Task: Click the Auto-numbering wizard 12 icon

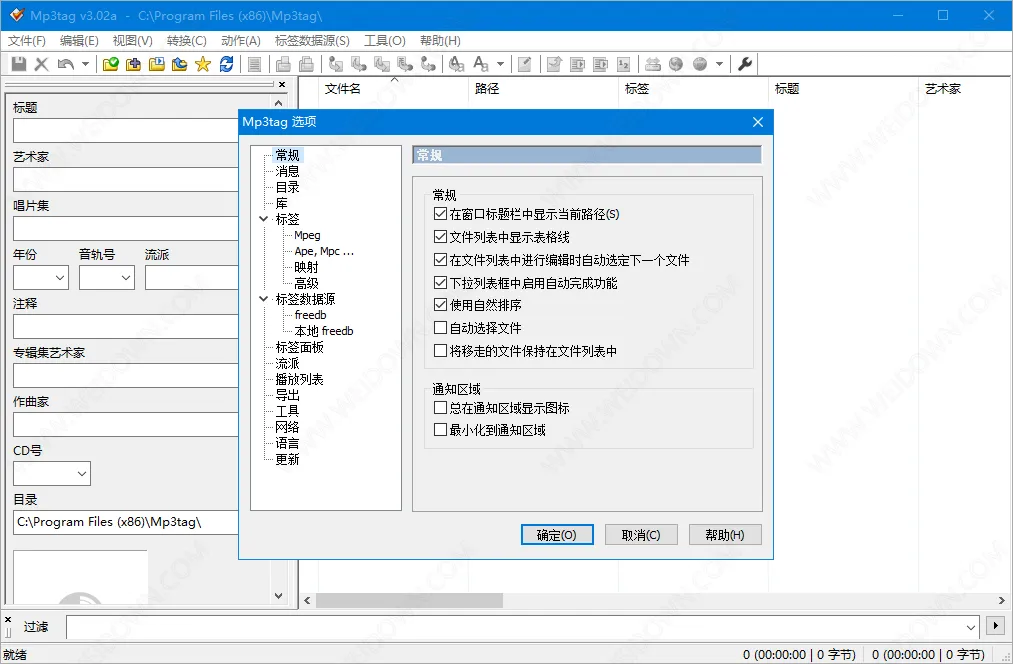Action: point(623,64)
